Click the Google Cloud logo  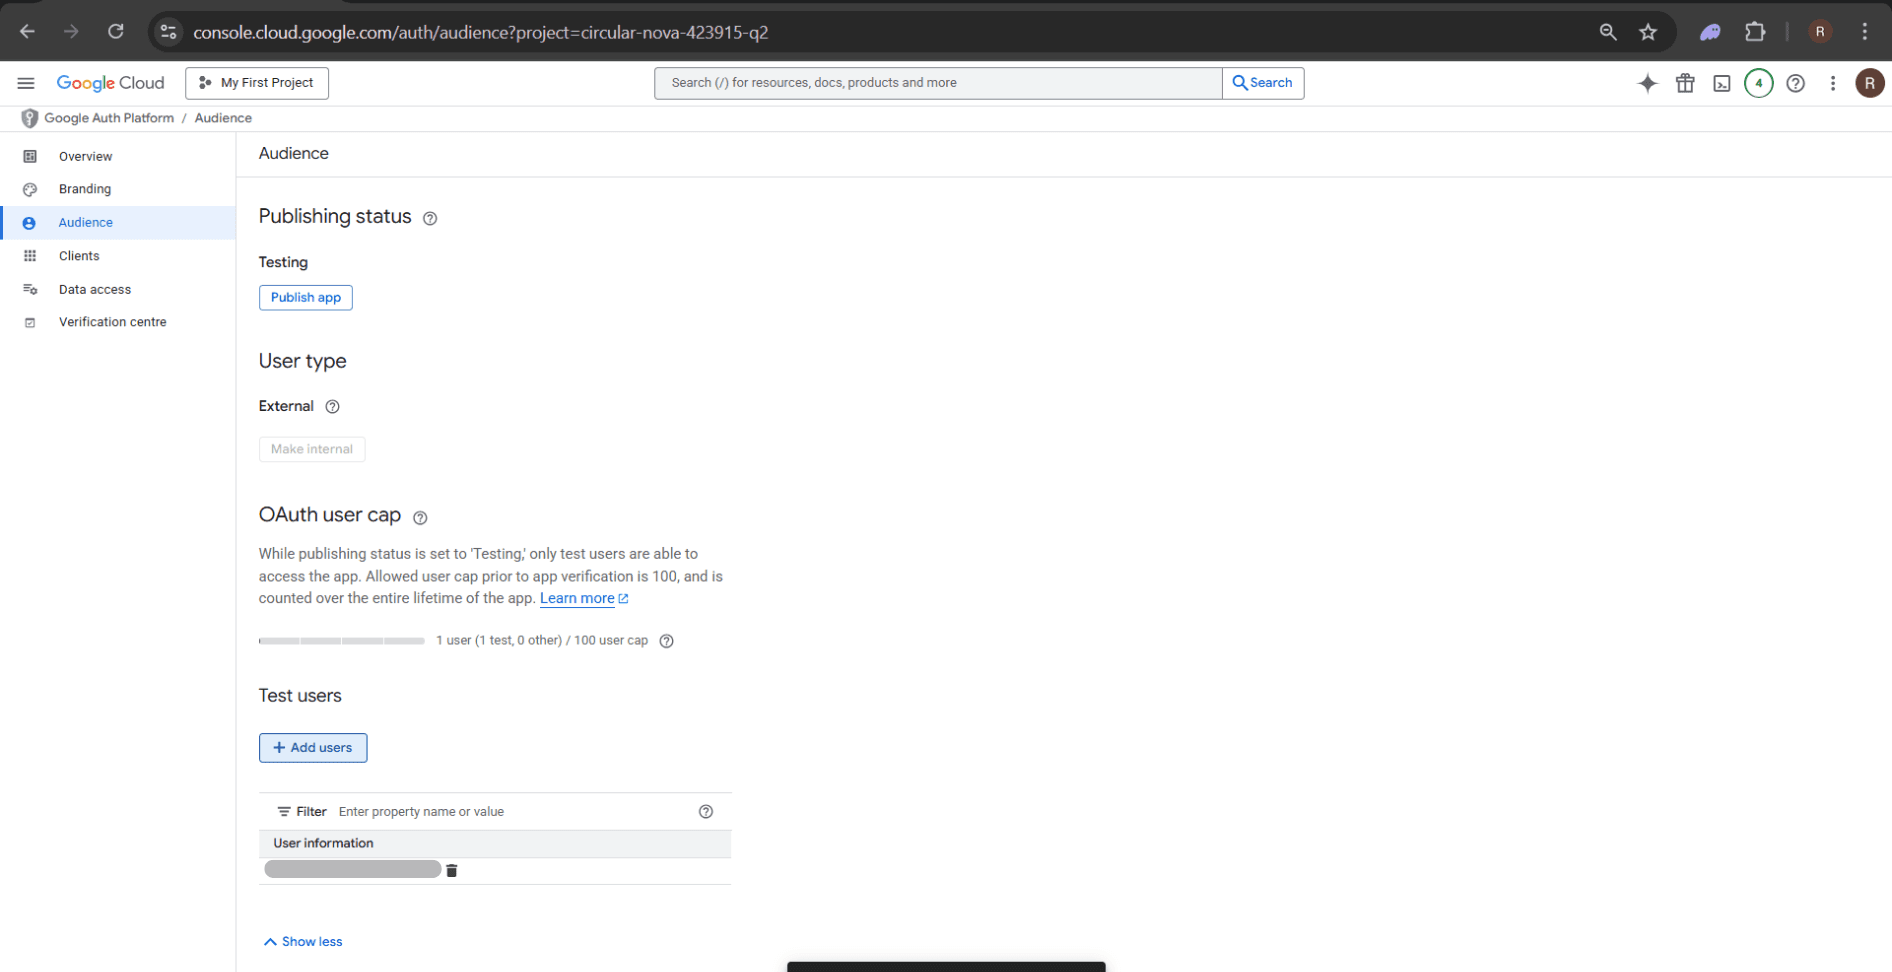(x=110, y=83)
